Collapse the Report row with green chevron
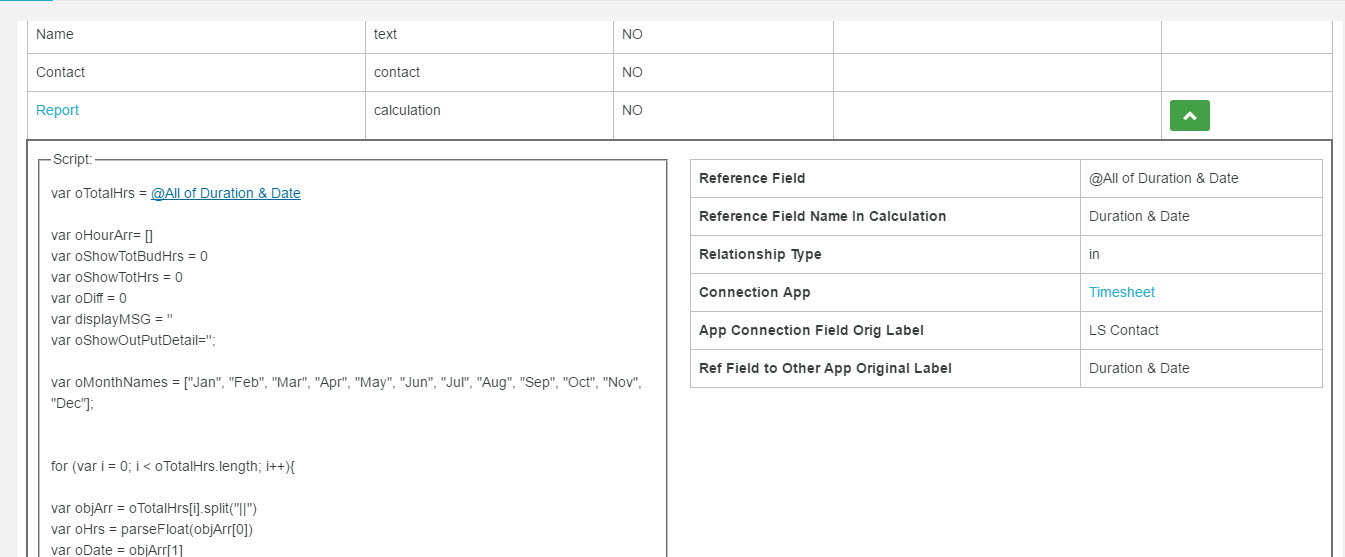The image size is (1345, 557). pos(1189,116)
